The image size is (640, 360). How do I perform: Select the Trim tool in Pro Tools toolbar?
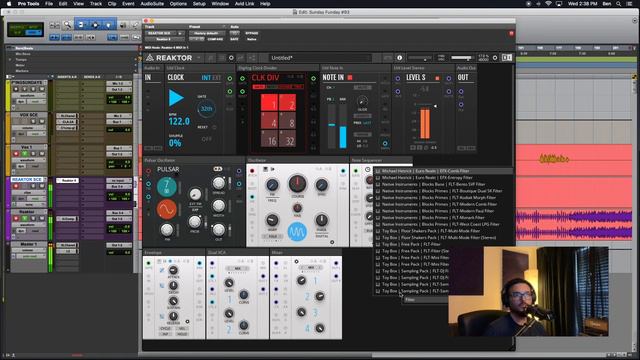click(x=81, y=25)
